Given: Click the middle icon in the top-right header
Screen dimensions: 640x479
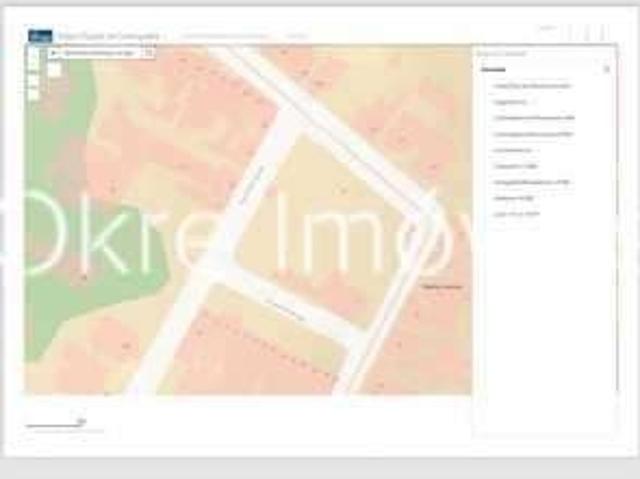Looking at the screenshot, I should (586, 33).
